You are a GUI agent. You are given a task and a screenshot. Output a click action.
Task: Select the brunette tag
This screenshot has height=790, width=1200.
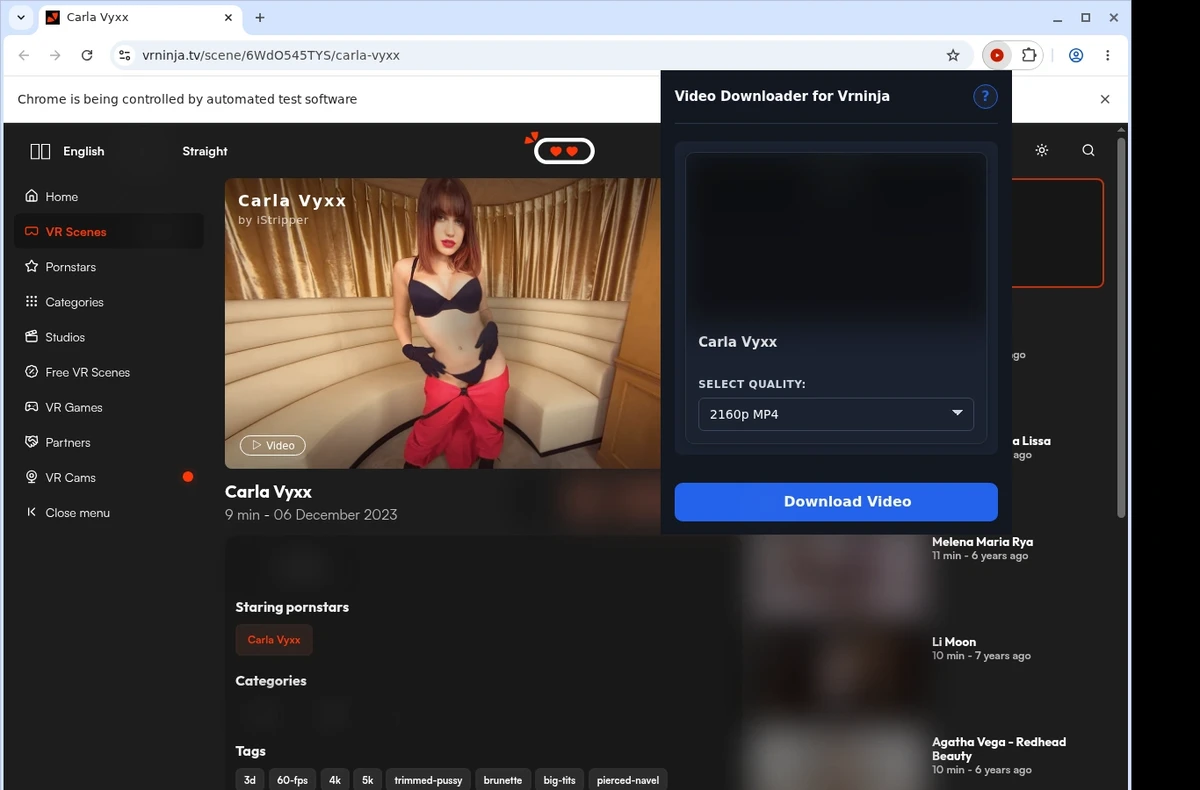503,780
